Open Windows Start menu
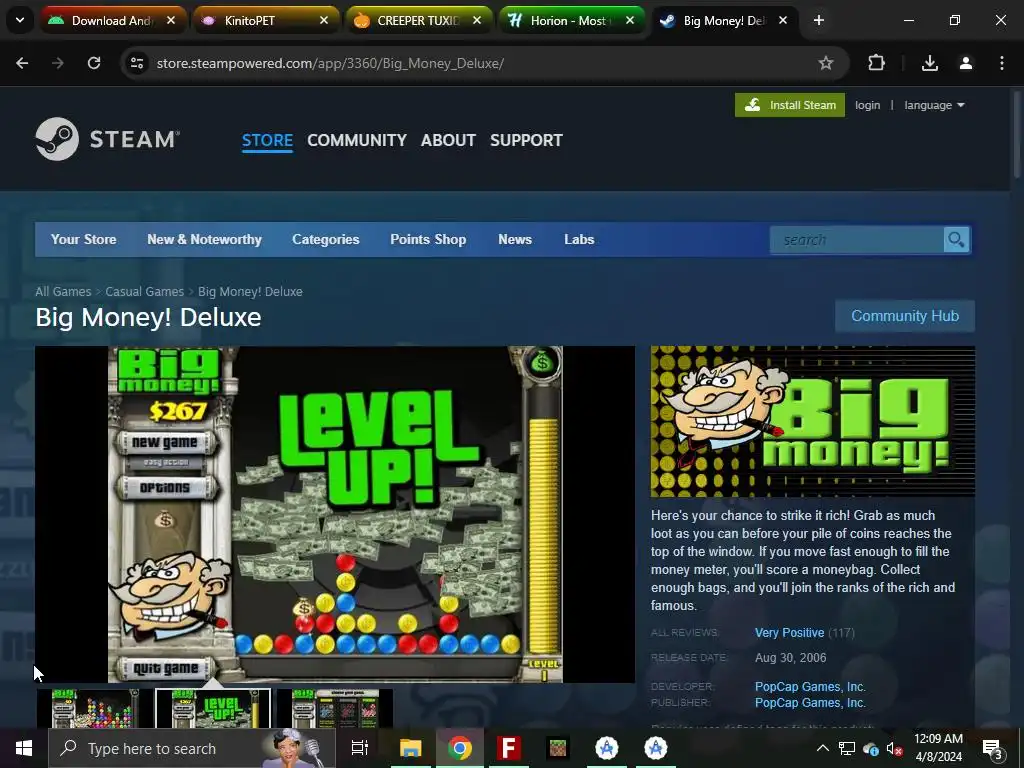 coord(24,748)
